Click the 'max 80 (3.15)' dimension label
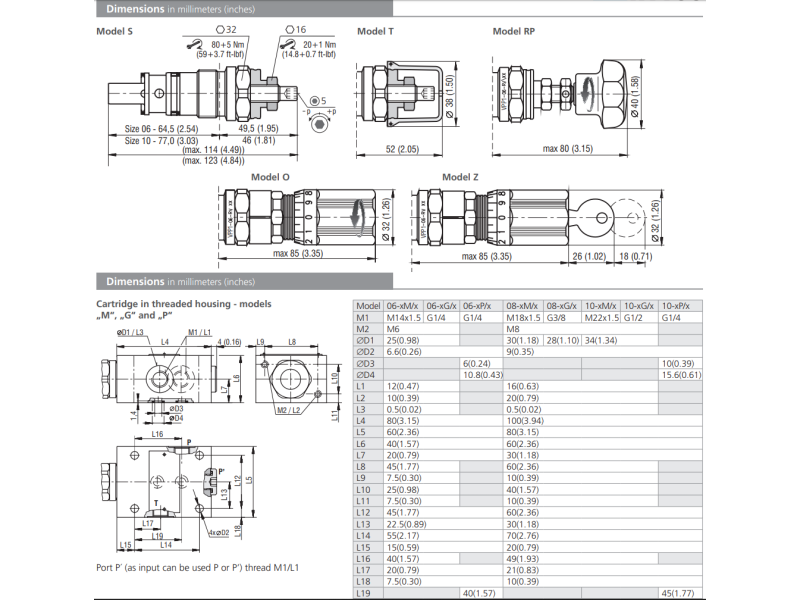Image resolution: width=800 pixels, height=600 pixels. point(566,148)
